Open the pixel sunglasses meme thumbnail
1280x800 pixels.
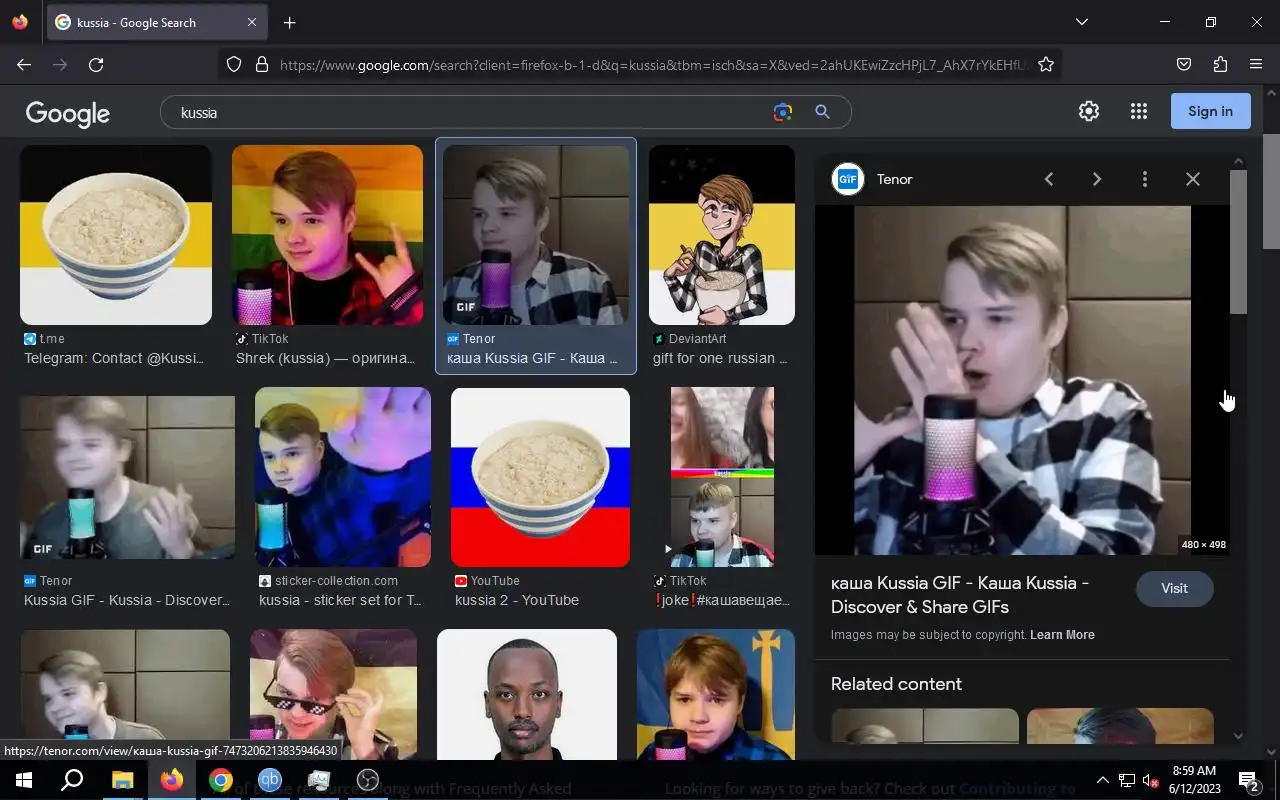pyautogui.click(x=333, y=694)
